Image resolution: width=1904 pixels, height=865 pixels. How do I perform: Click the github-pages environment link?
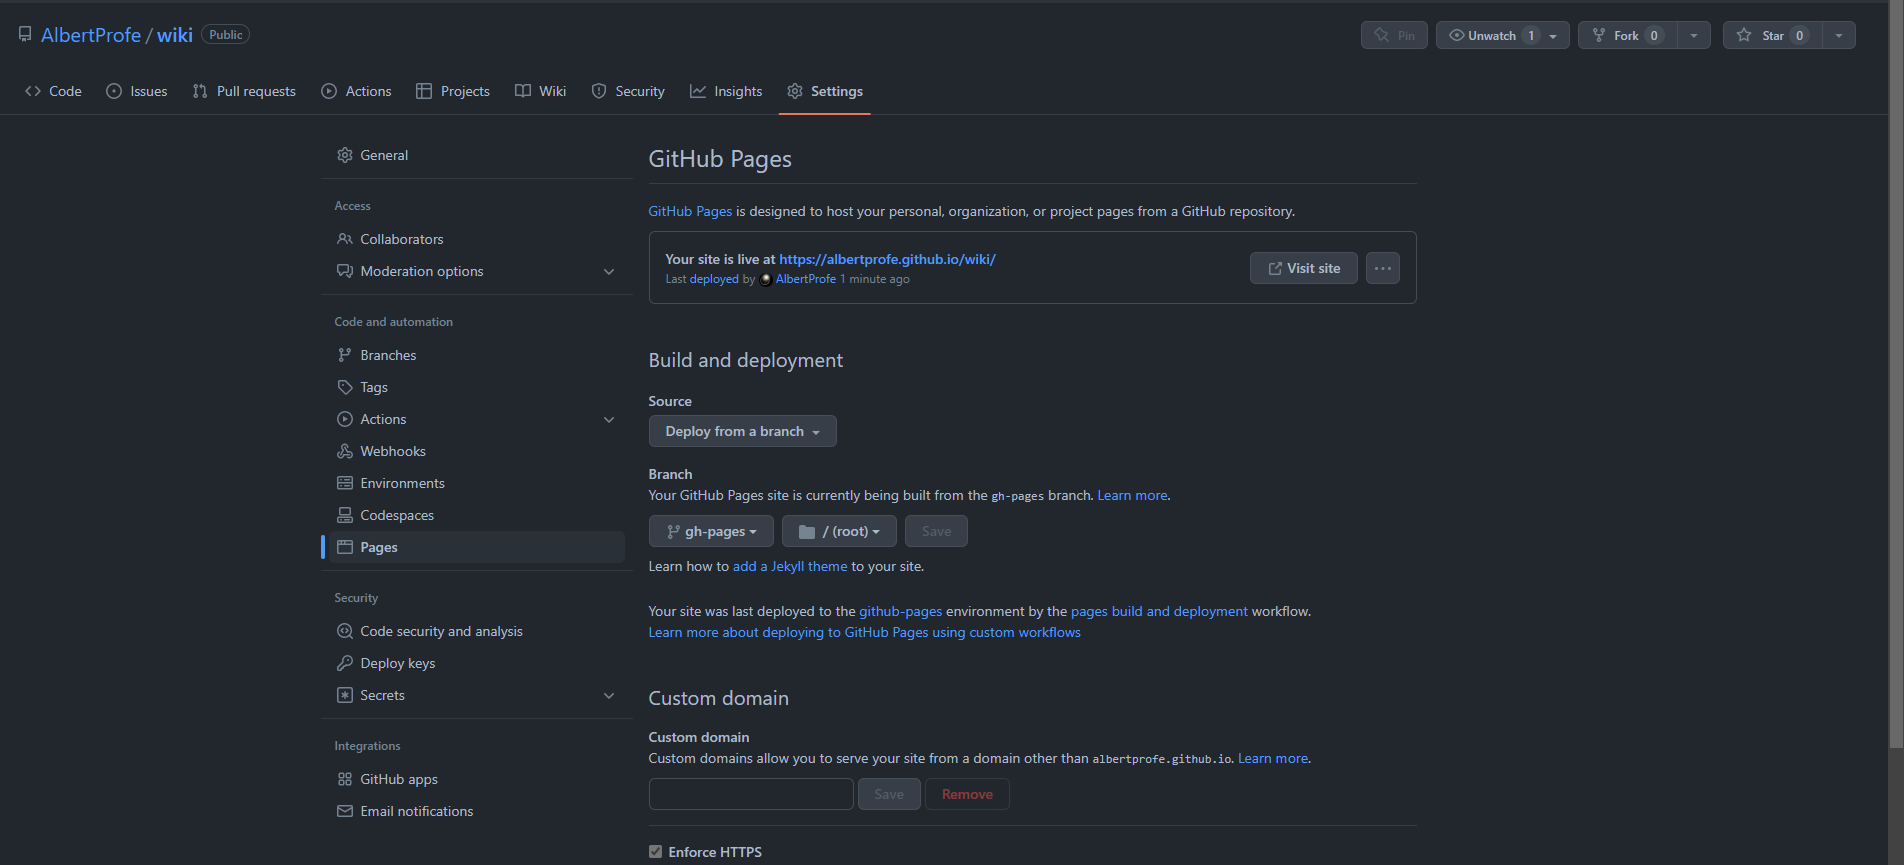[x=901, y=611]
